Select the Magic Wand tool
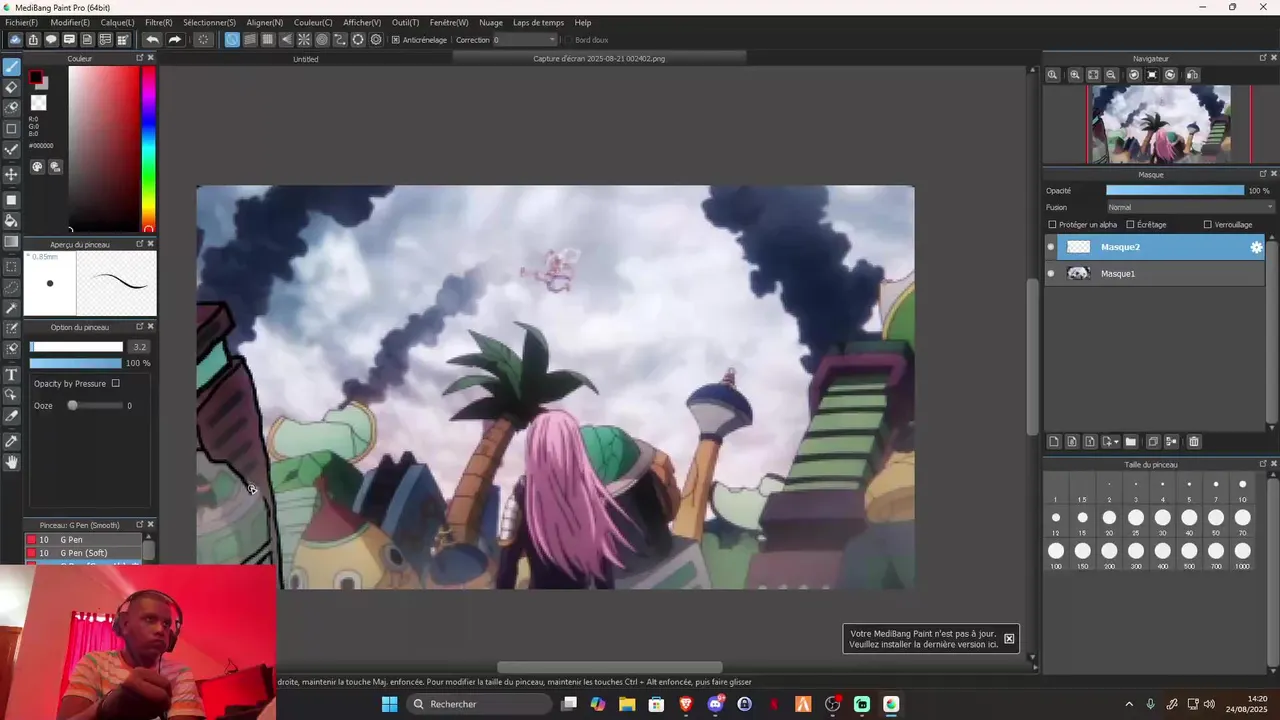Viewport: 1280px width, 720px height. pyautogui.click(x=12, y=308)
